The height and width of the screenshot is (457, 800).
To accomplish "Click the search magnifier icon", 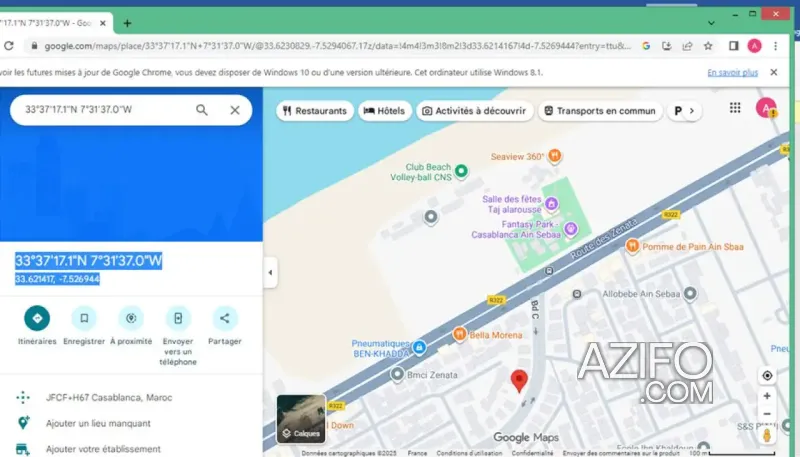I will point(202,110).
